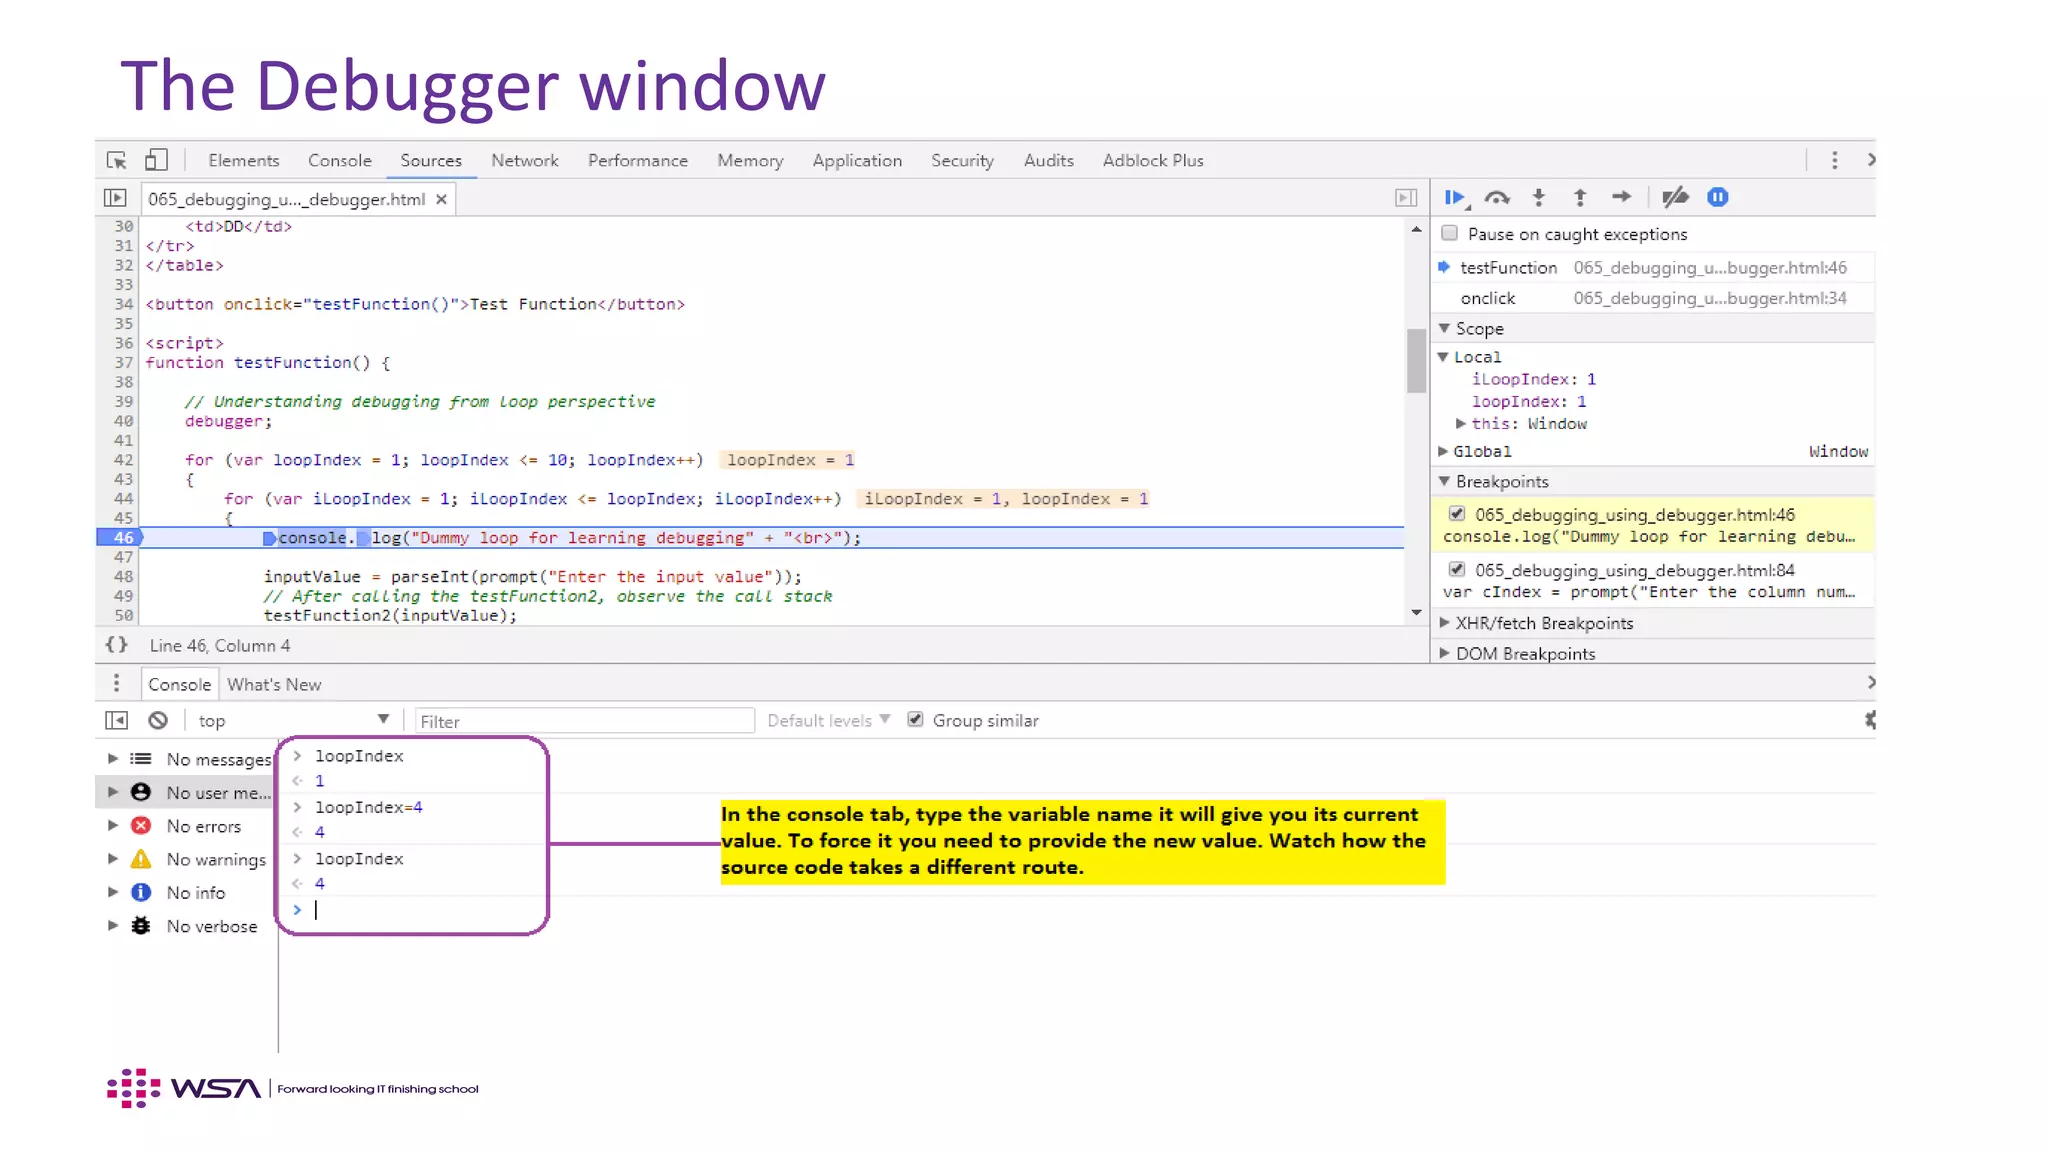Toggle the Group similar checkbox
This screenshot has height=1152, width=2048.
(915, 720)
